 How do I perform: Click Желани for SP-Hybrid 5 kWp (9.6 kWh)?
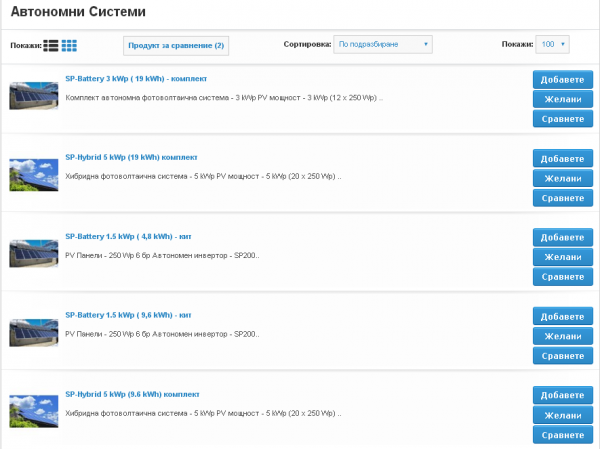[562, 415]
